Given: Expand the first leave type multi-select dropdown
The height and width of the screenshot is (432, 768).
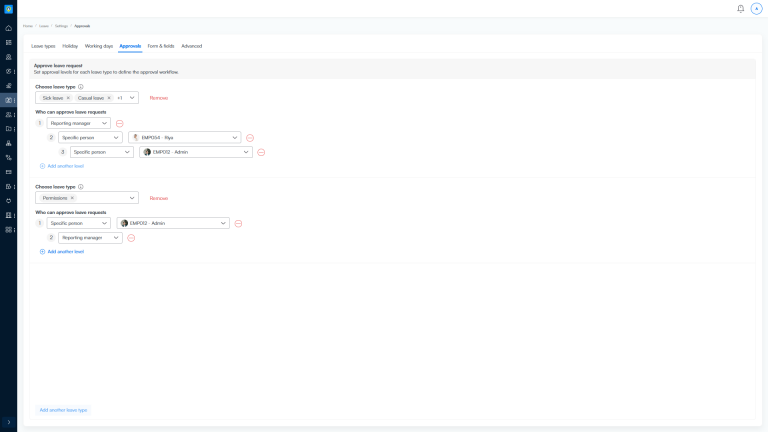Looking at the screenshot, I should click(132, 98).
